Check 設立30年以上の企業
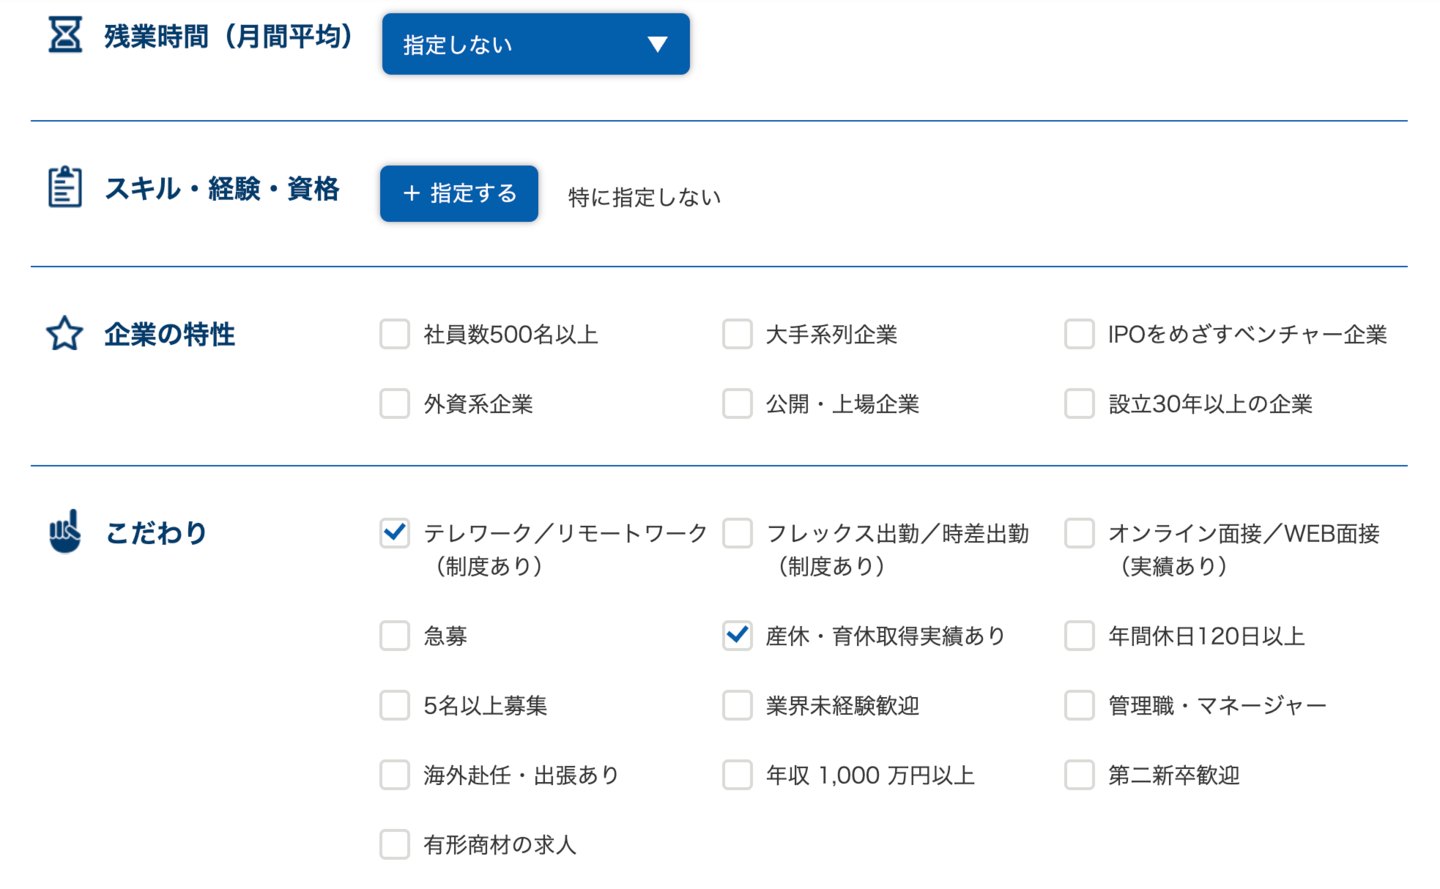The width and height of the screenshot is (1440, 889). click(x=1079, y=403)
